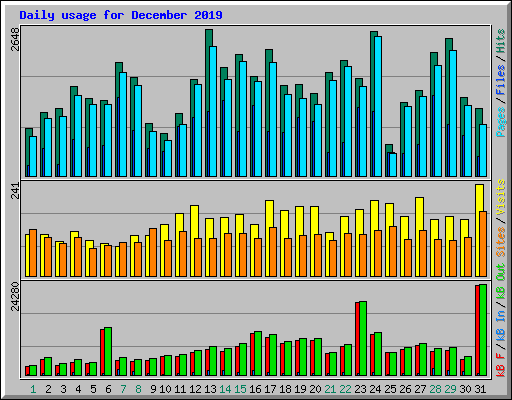Click day label 27 on the axis
Viewport: 512px width, 400px height.
coord(420,389)
